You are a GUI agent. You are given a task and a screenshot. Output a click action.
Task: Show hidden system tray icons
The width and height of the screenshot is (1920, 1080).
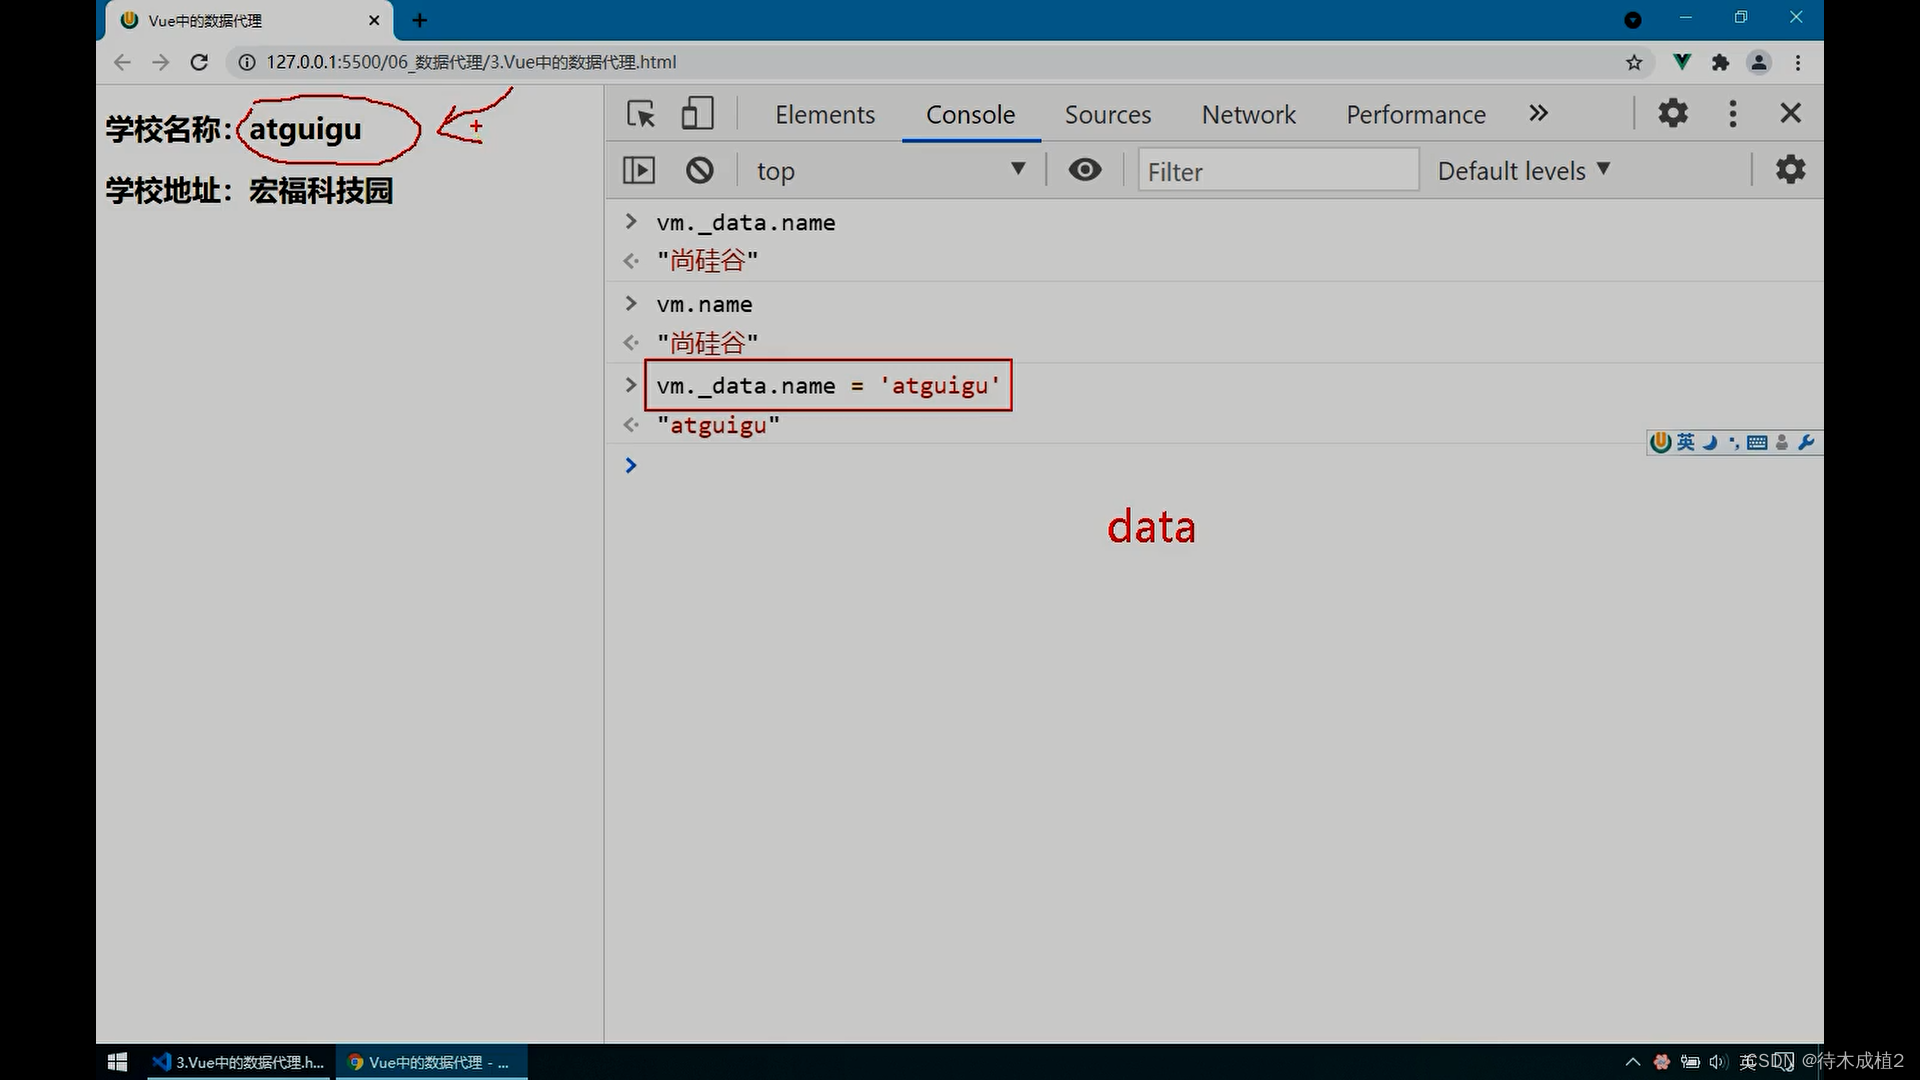pos(1633,1062)
